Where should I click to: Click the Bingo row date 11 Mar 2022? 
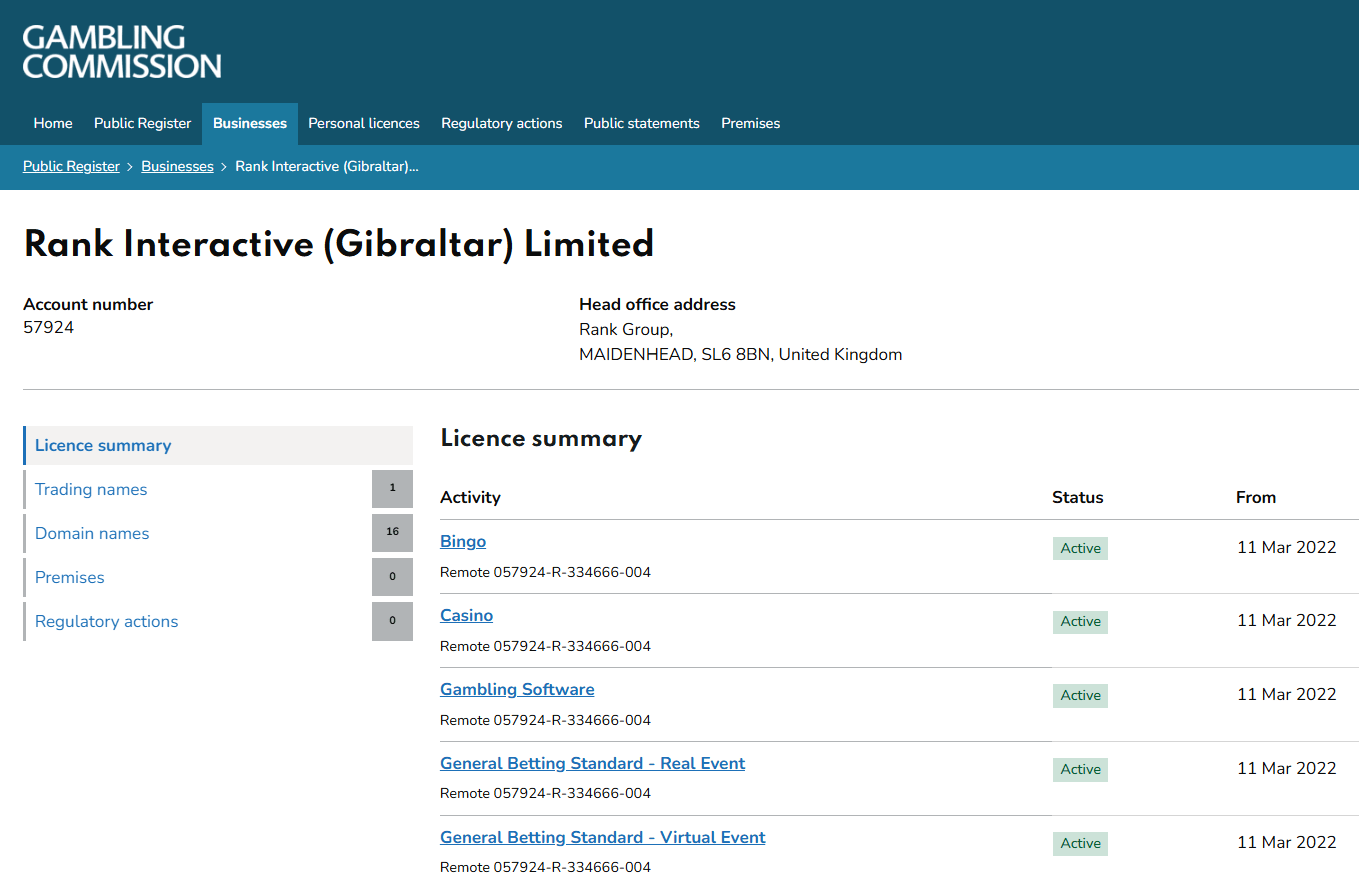pos(1286,547)
